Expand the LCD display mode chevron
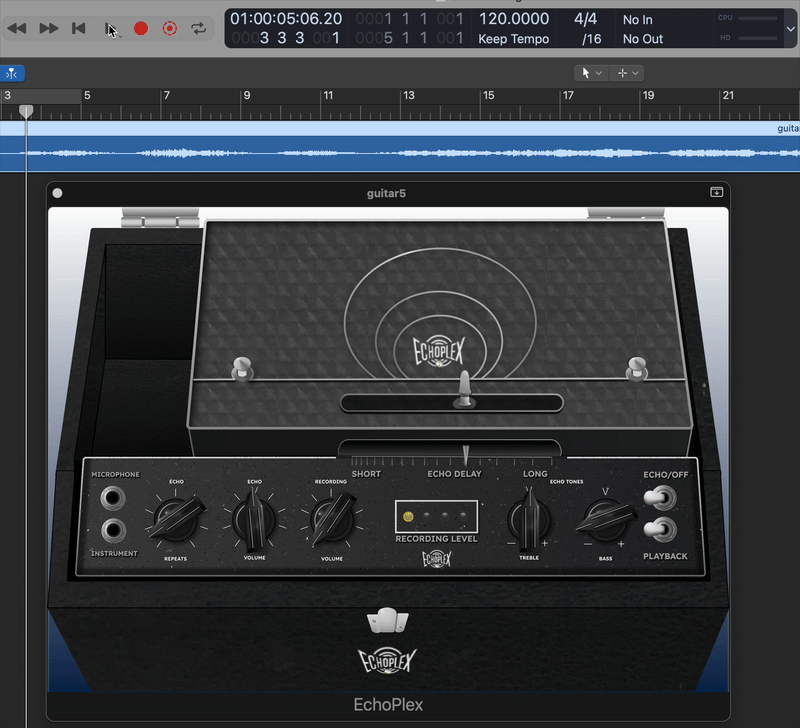800x728 pixels. coord(790,29)
